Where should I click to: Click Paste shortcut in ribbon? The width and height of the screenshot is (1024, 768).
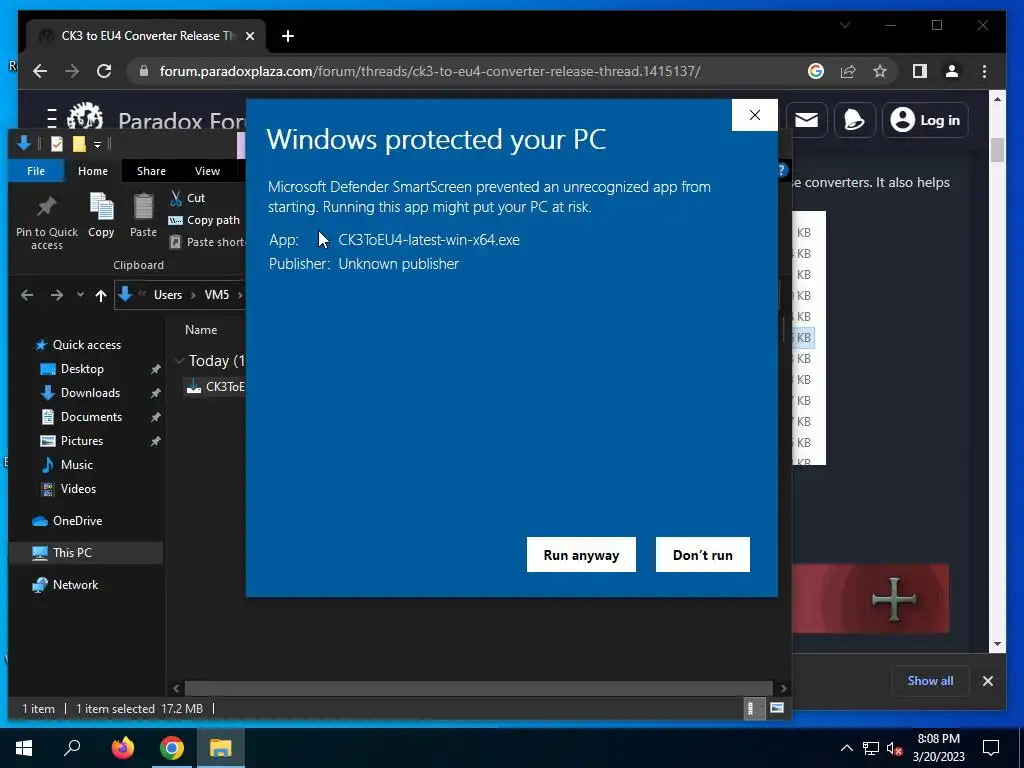pos(207,242)
